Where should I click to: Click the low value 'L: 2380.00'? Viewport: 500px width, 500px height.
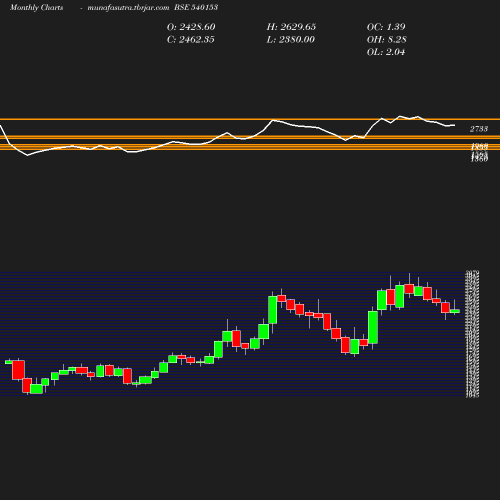291,40
